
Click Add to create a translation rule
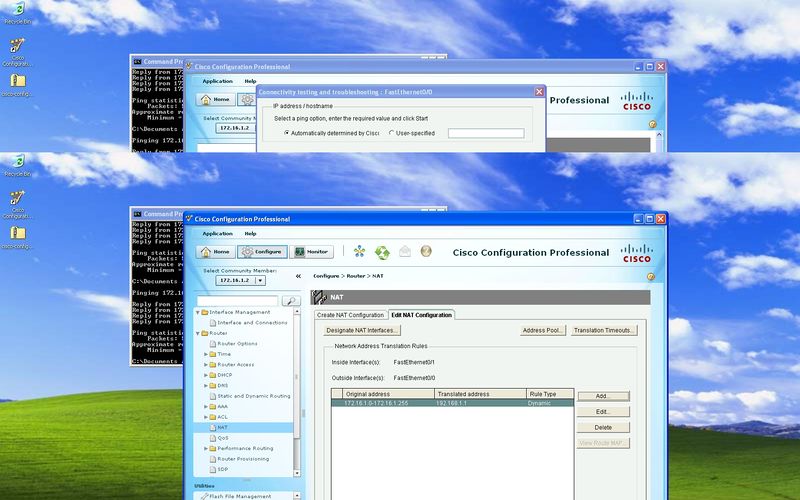click(604, 396)
